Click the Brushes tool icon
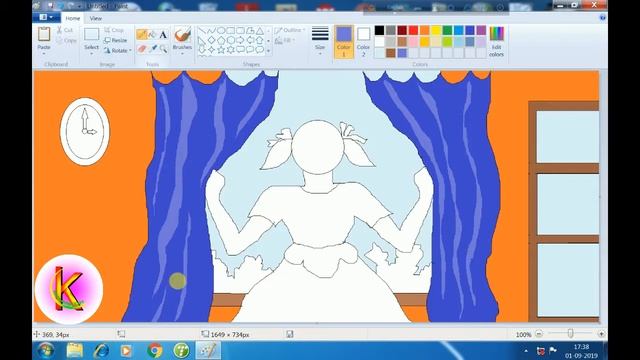The height and width of the screenshot is (360, 640). point(182,35)
